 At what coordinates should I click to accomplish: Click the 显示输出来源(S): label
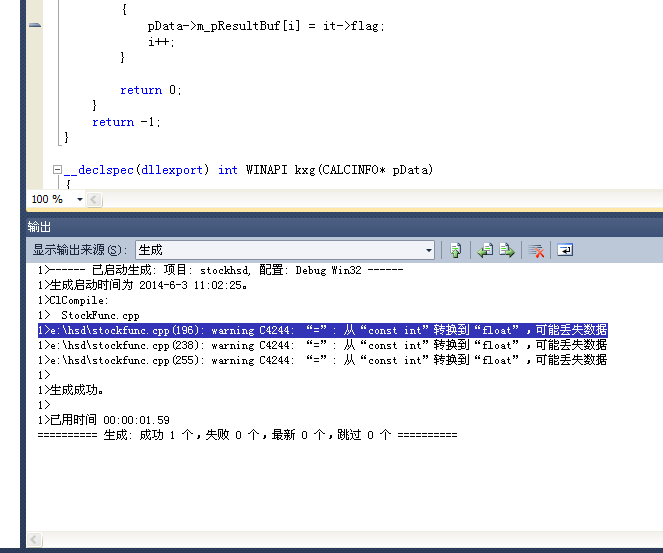pyautogui.click(x=80, y=250)
